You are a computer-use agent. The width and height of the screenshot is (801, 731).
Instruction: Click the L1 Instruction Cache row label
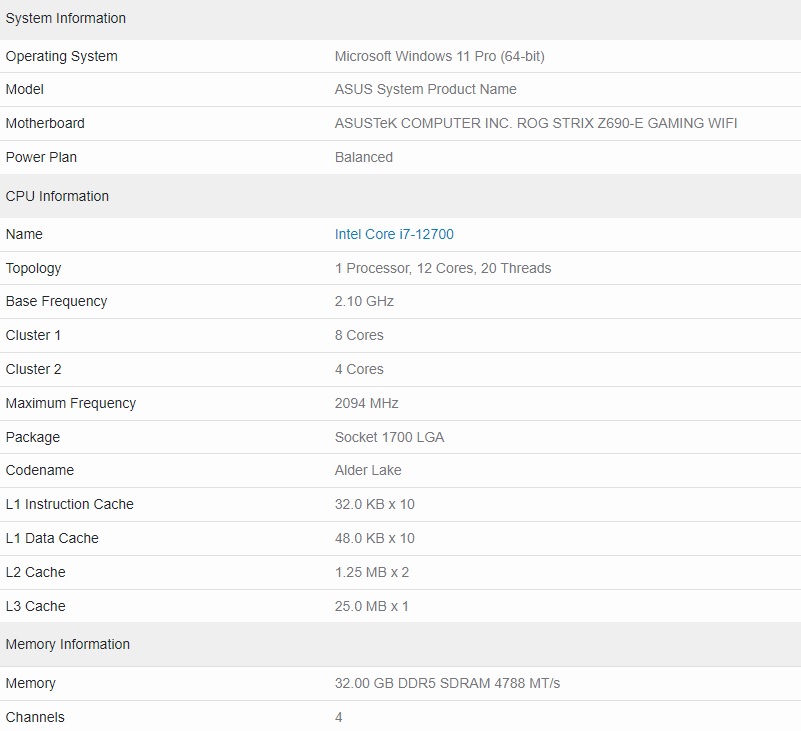click(x=69, y=504)
